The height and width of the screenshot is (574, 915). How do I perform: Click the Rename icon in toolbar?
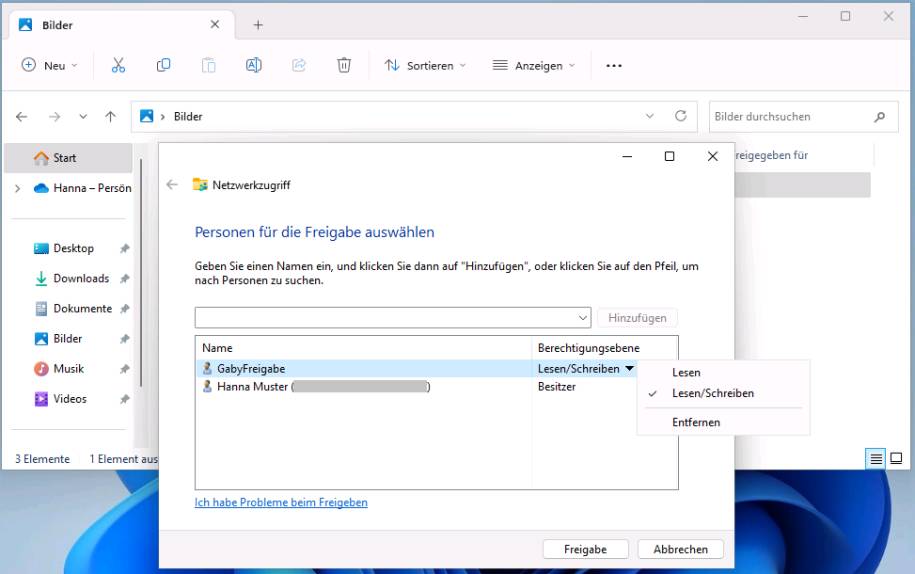(254, 65)
